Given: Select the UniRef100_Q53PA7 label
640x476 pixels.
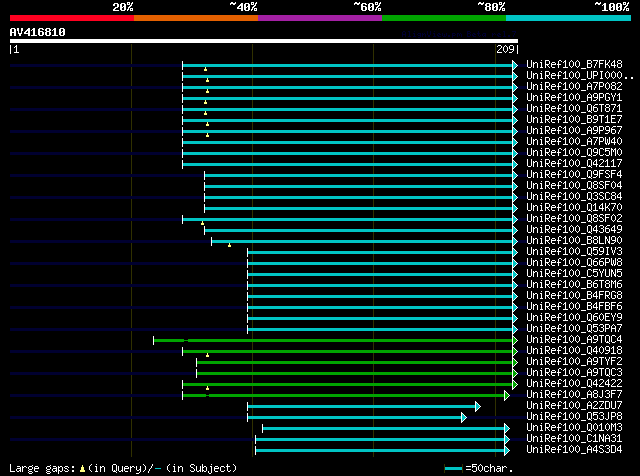Looking at the screenshot, I should [574, 329].
